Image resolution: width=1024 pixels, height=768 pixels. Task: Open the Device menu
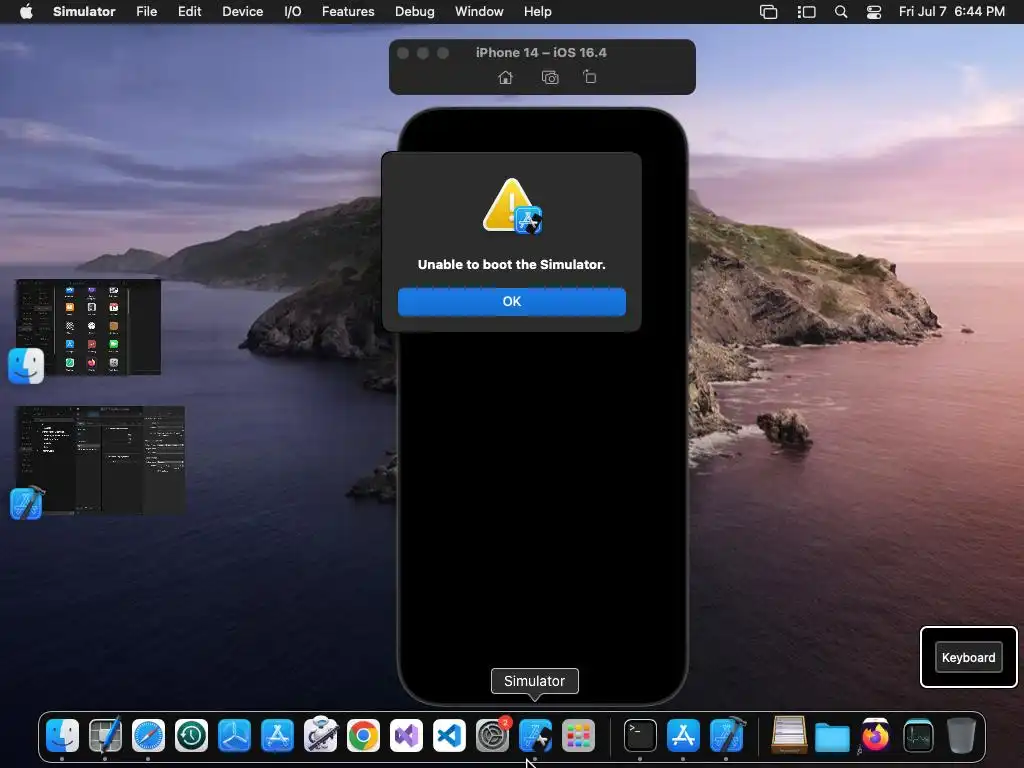242,12
